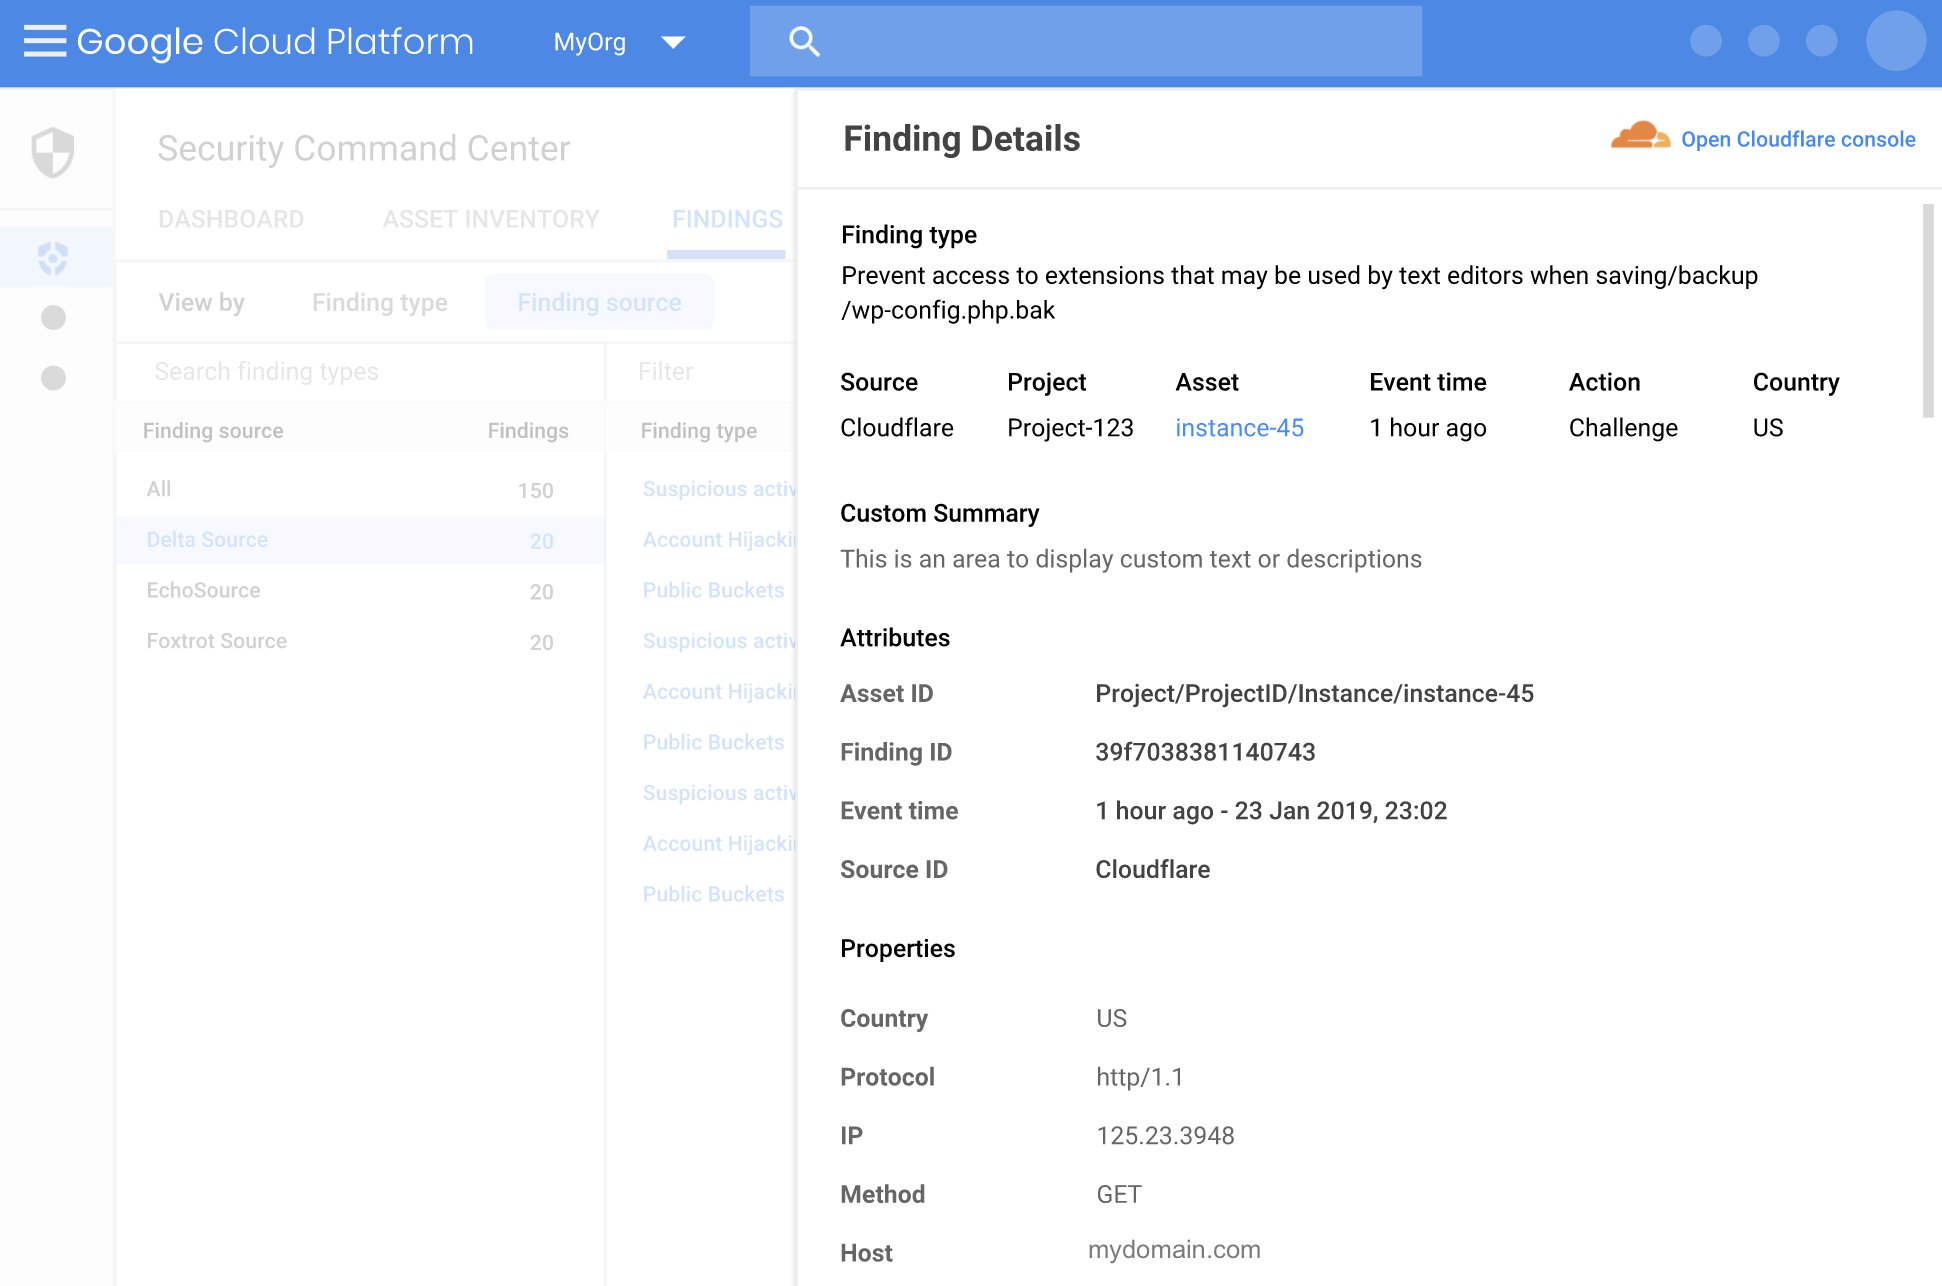This screenshot has height=1286, width=1942.
Task: Open the instance-45 asset link
Action: (x=1239, y=428)
